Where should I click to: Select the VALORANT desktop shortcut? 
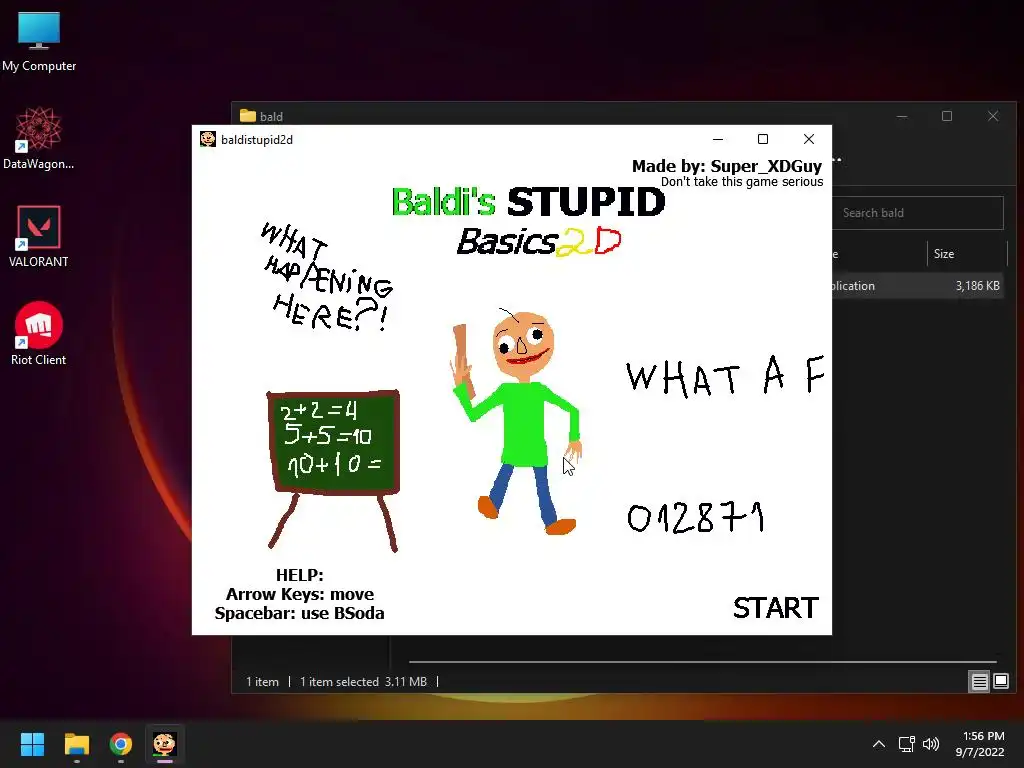point(39,236)
